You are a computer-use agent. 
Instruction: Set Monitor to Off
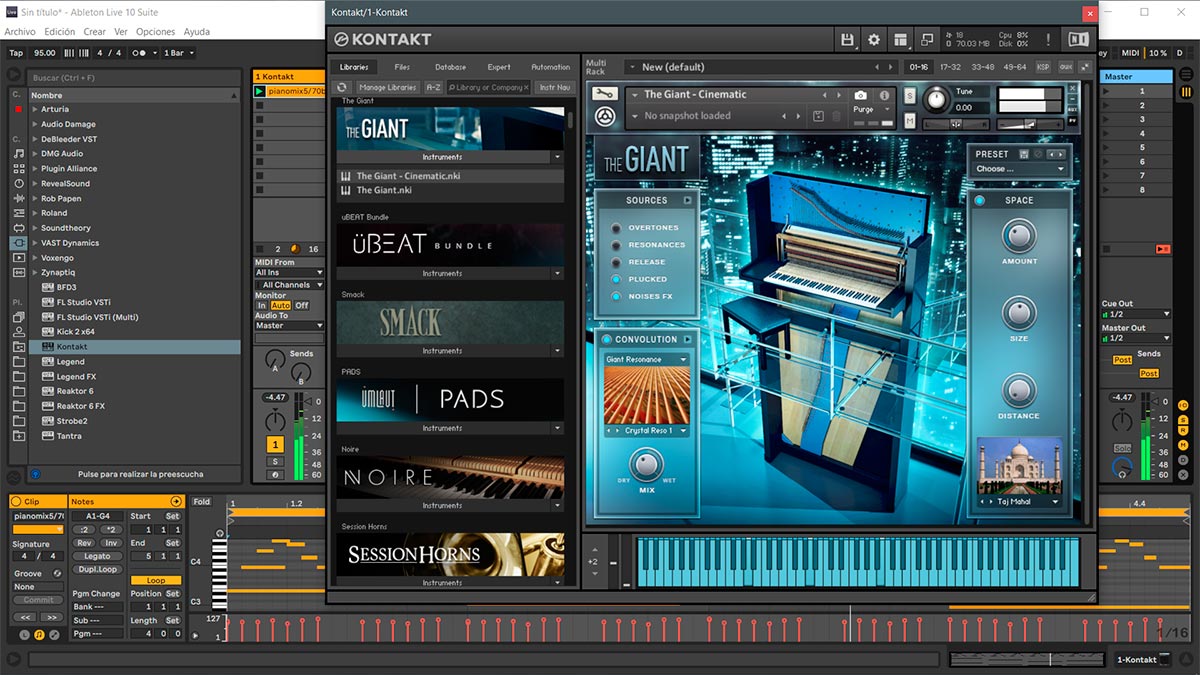tap(301, 306)
